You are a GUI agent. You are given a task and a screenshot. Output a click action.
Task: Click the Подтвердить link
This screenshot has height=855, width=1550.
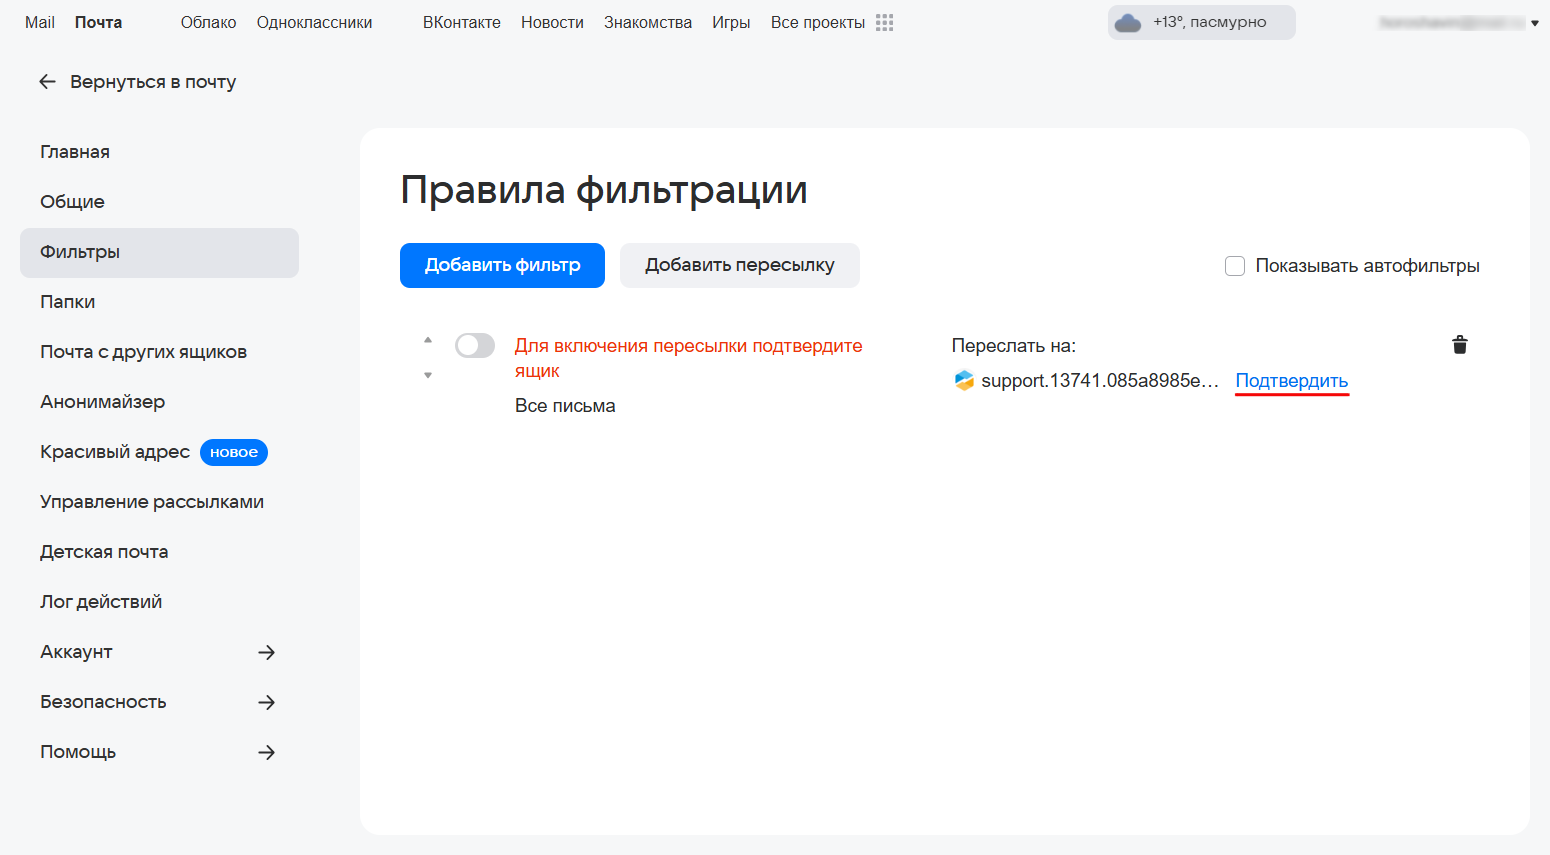(1291, 381)
